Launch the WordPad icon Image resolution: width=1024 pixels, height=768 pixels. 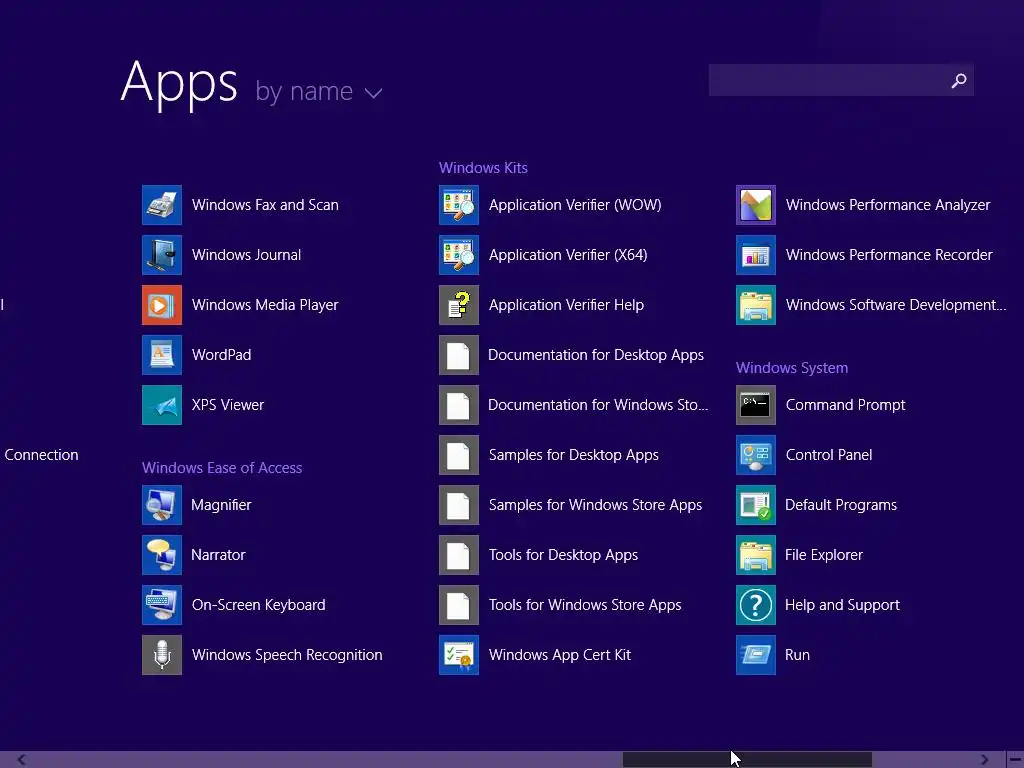pyautogui.click(x=162, y=355)
